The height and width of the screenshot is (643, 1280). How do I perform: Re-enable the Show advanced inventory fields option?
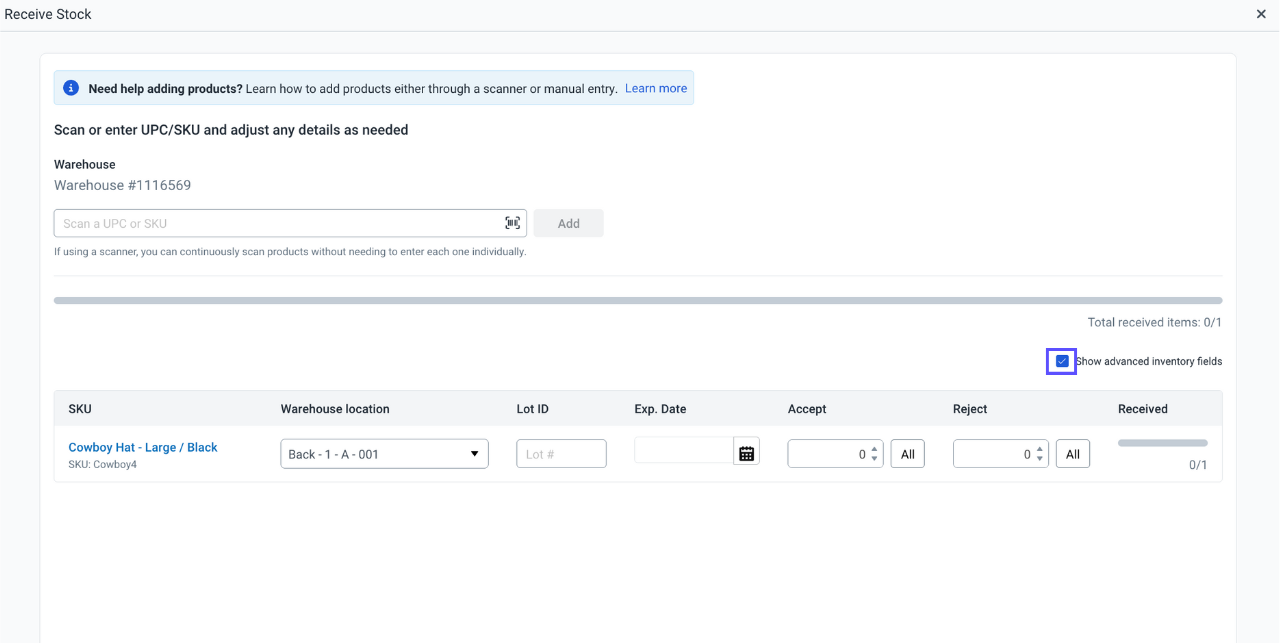click(x=1060, y=361)
